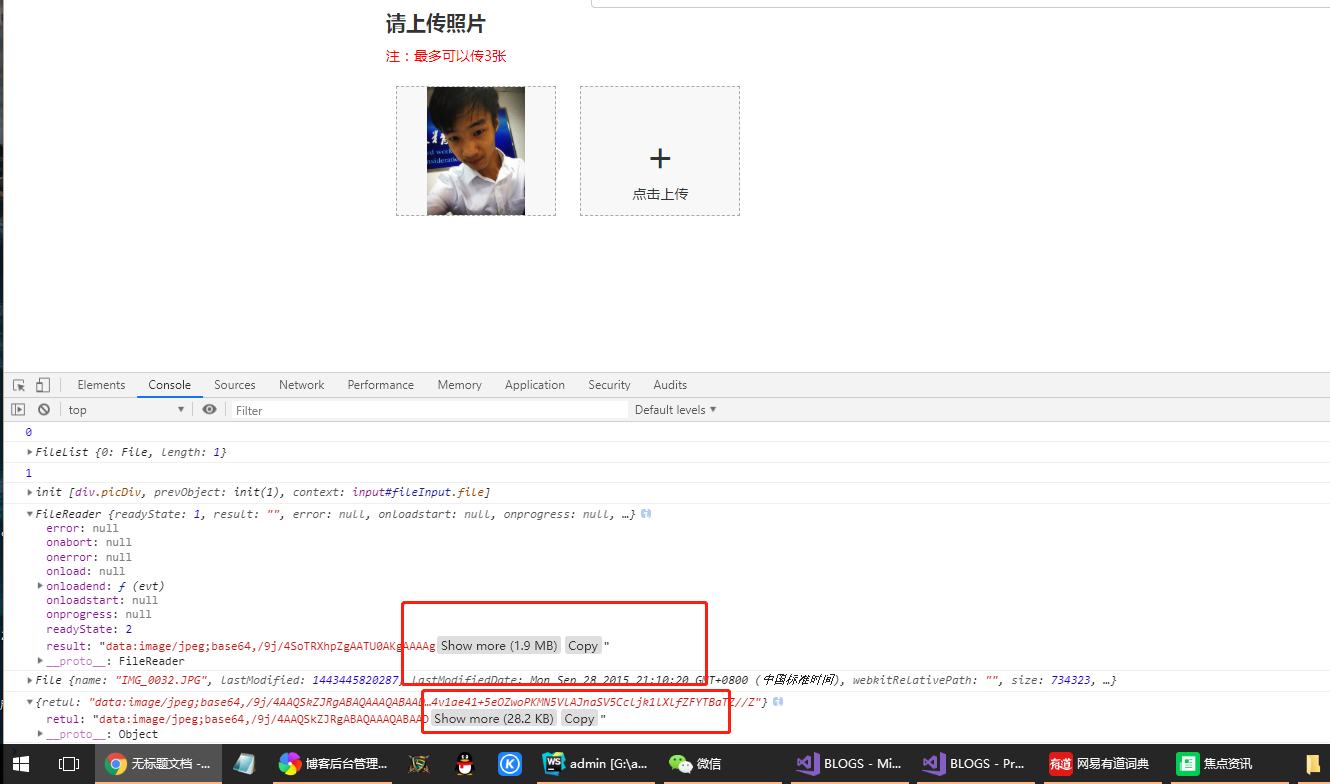Screen dimensions: 1330x784
Task: Open the Elements tab
Action: pos(101,385)
